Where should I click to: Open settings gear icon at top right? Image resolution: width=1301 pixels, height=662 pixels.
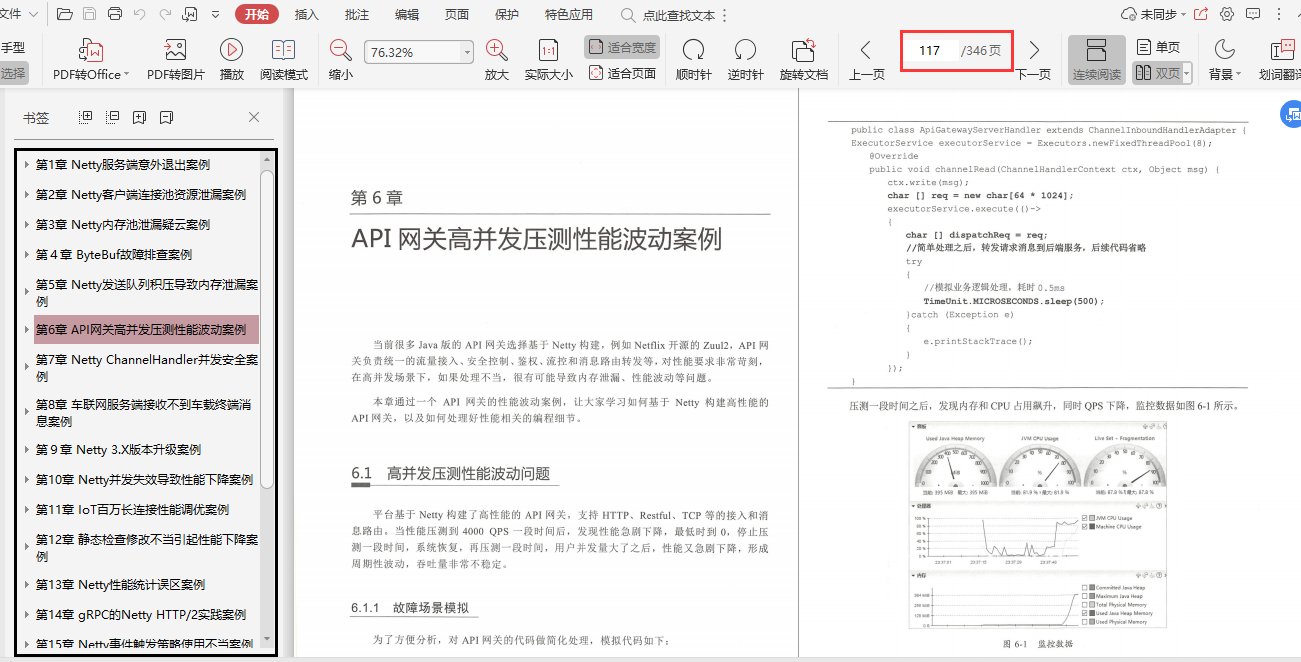click(x=1227, y=15)
